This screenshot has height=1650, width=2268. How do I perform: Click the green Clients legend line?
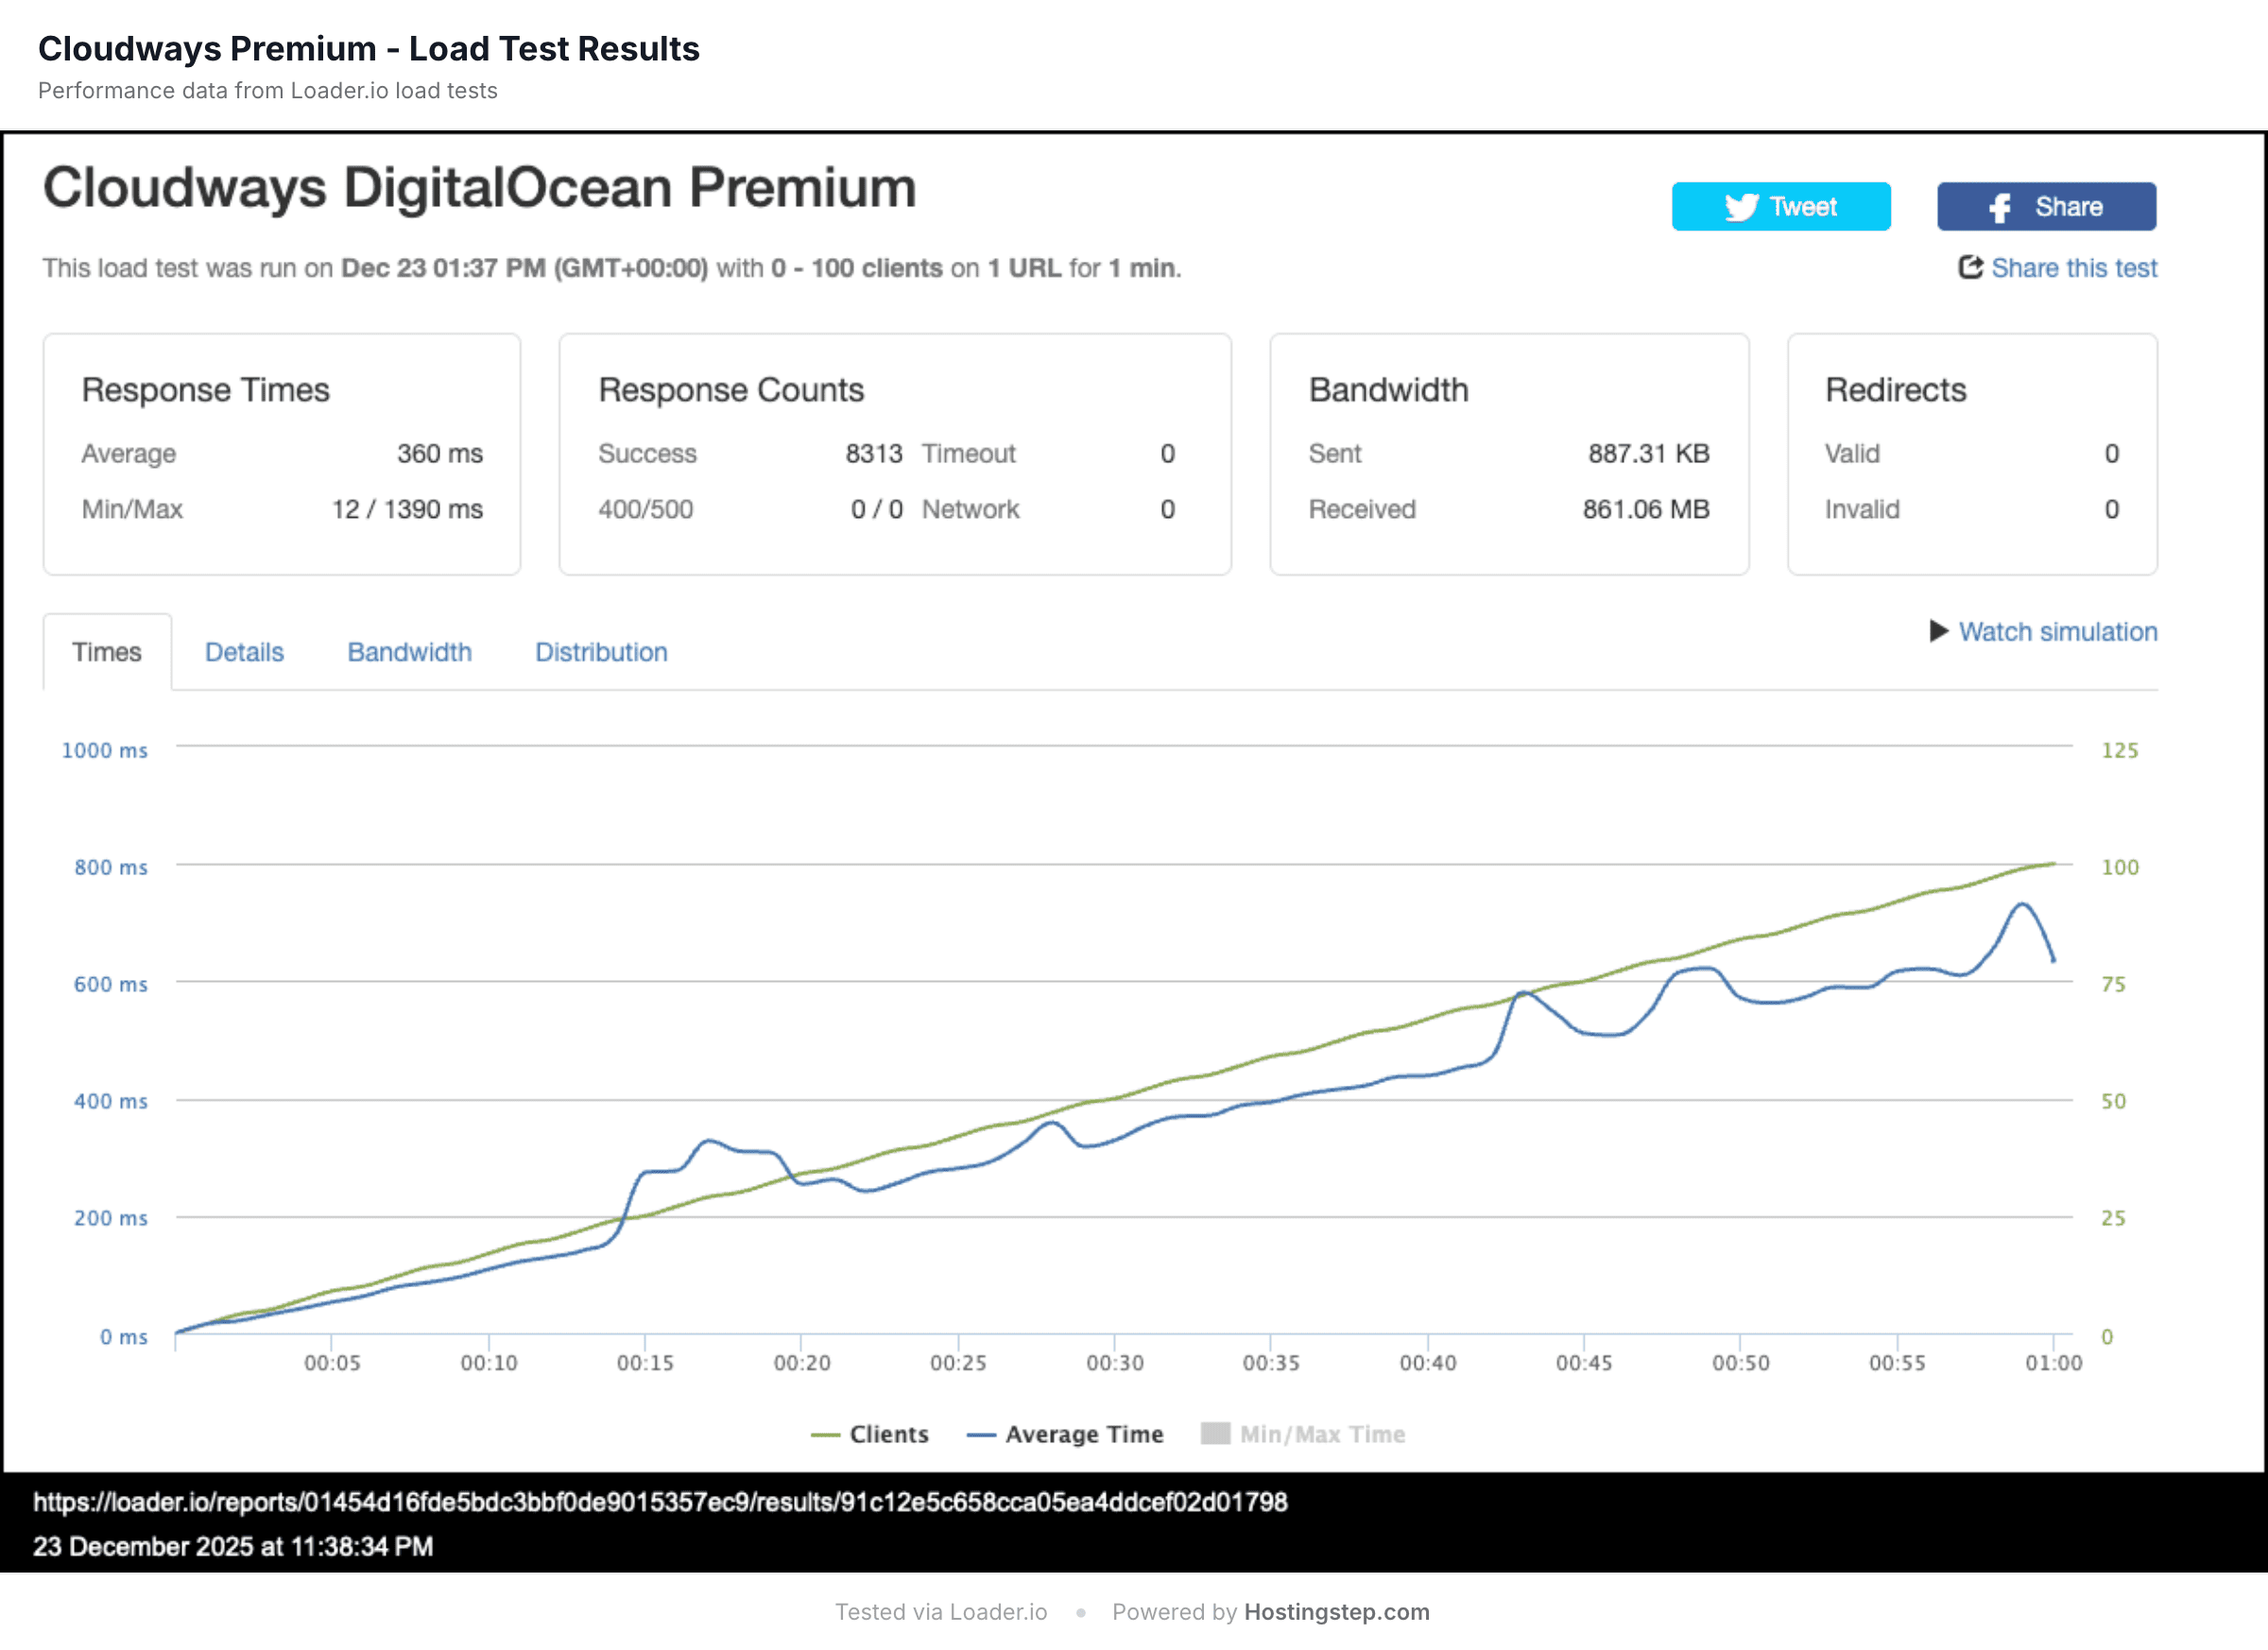(x=825, y=1435)
